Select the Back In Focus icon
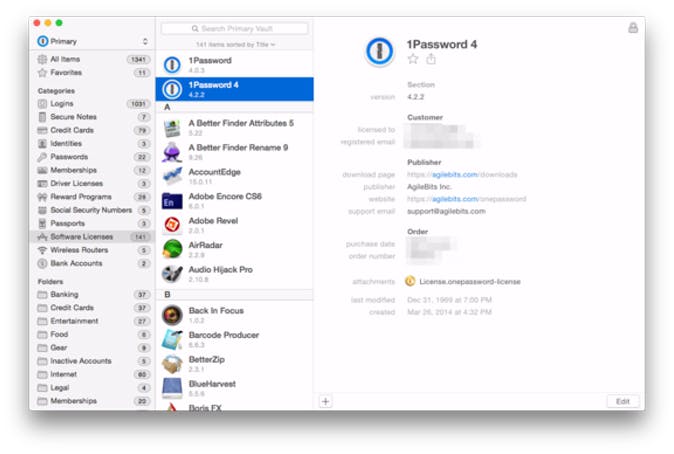 172,315
